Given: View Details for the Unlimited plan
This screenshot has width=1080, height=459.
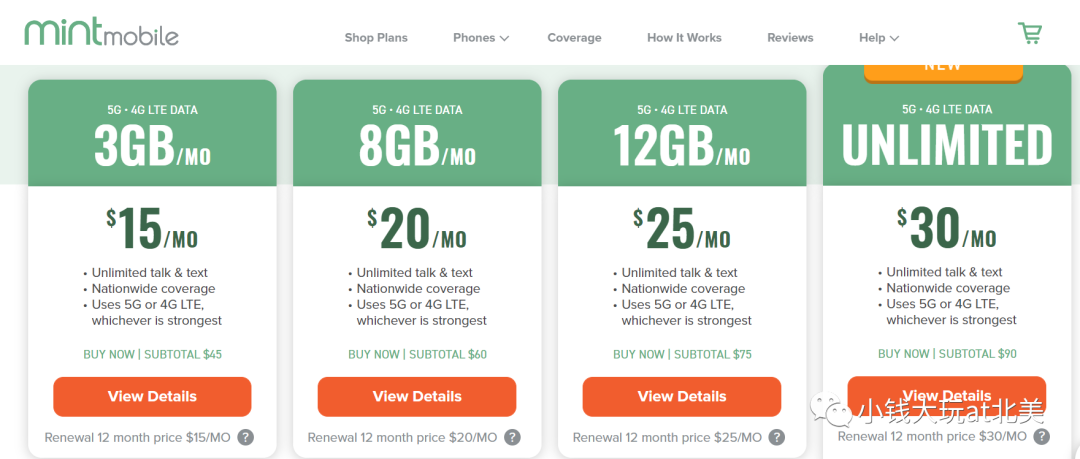Looking at the screenshot, I should 946,396.
